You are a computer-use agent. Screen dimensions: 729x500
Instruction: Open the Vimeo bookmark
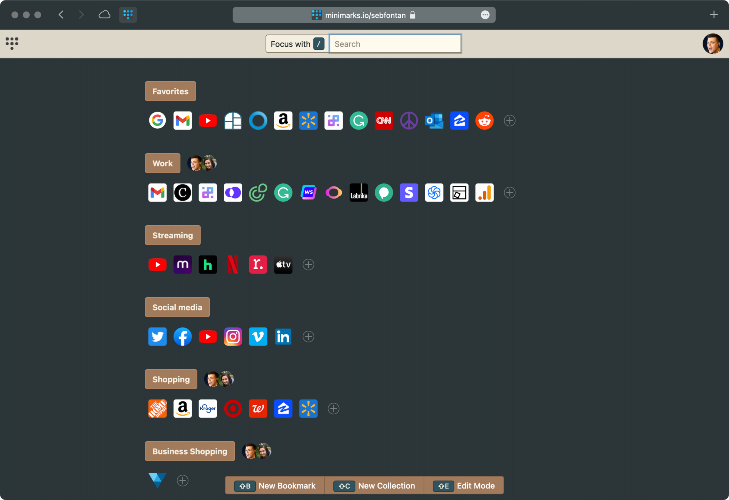click(x=258, y=337)
